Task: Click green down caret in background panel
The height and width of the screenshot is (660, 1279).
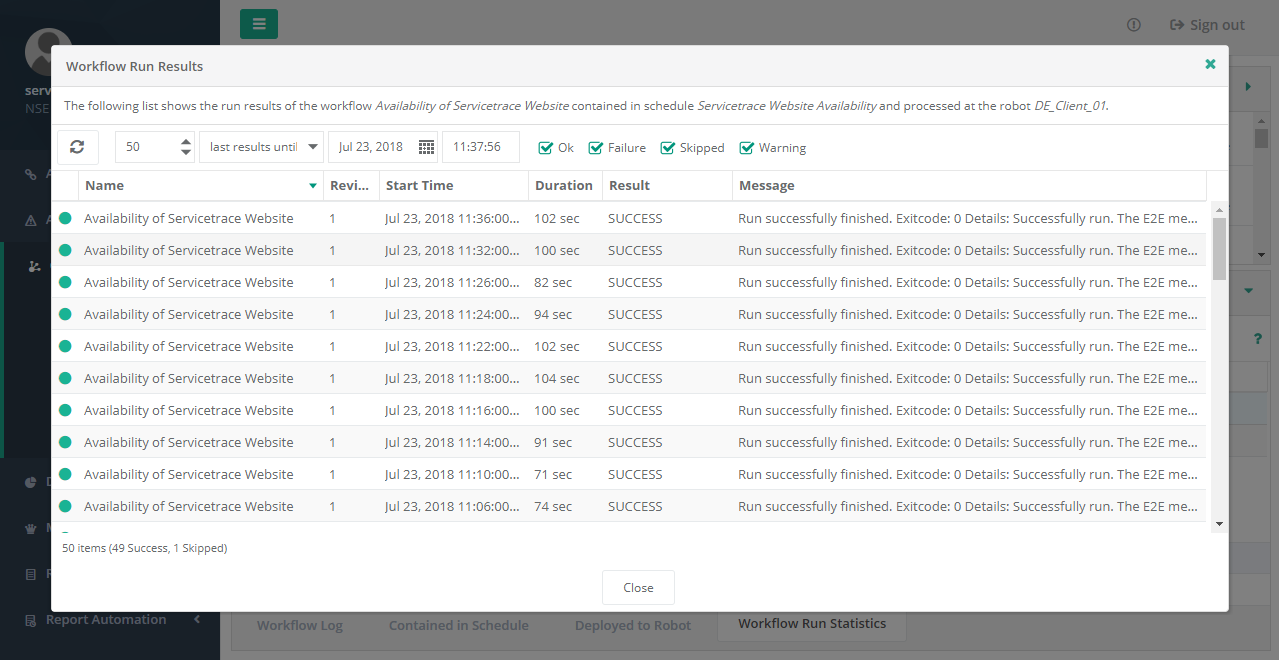Action: coord(1249,291)
